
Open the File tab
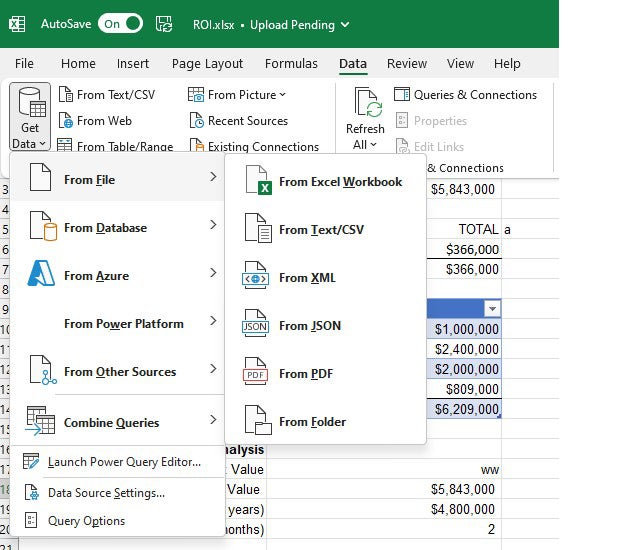pyautogui.click(x=24, y=64)
